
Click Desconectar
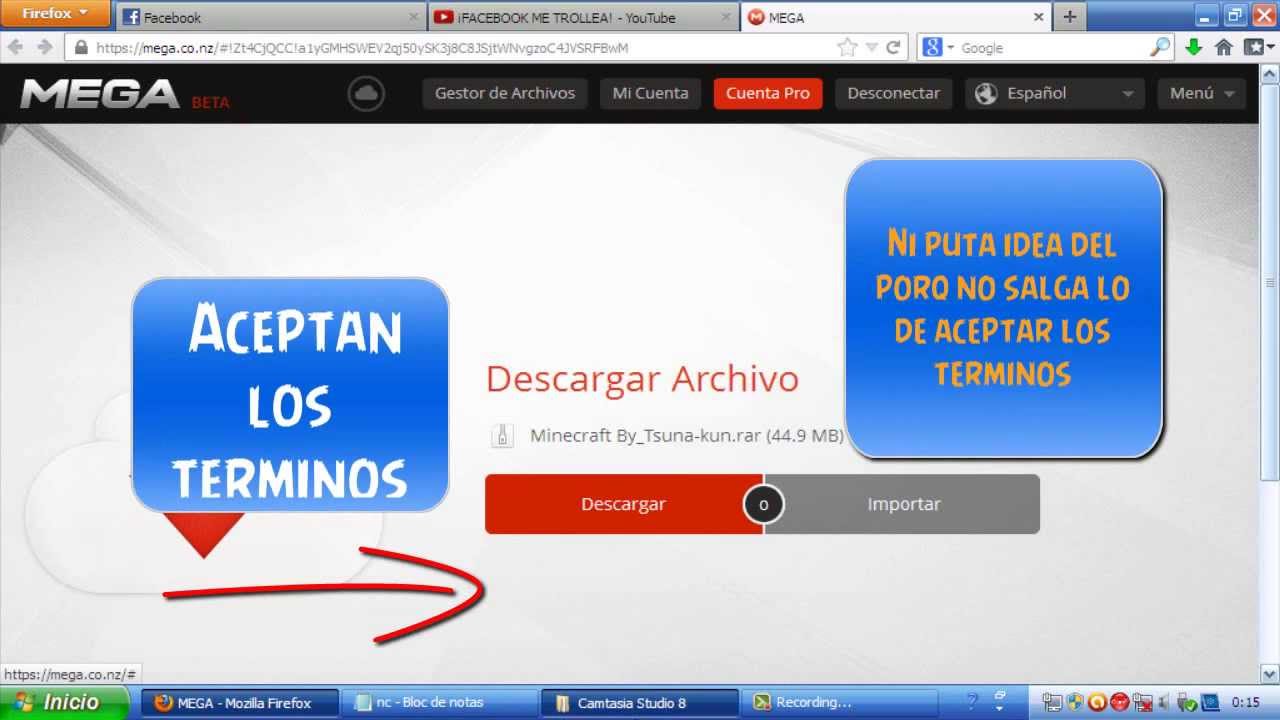point(893,93)
